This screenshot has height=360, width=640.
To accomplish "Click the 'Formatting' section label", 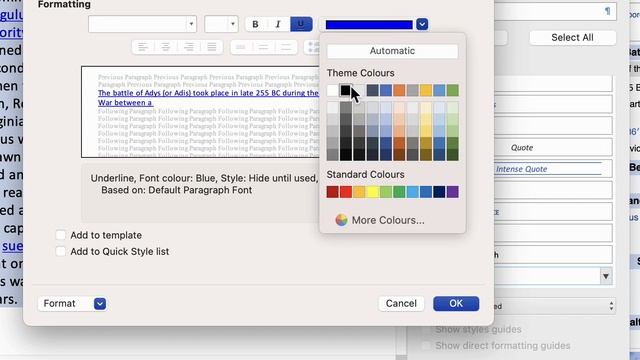I will point(64,4).
